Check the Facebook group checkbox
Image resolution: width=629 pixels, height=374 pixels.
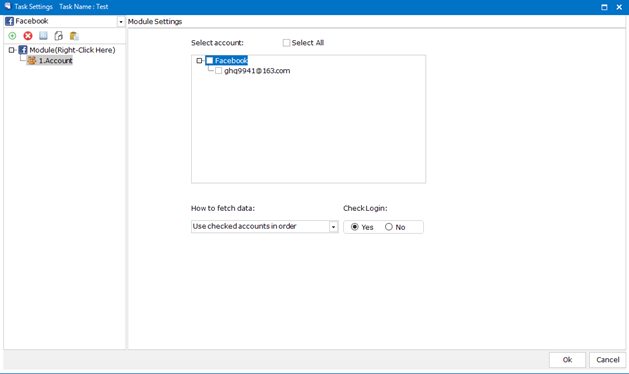coord(210,61)
